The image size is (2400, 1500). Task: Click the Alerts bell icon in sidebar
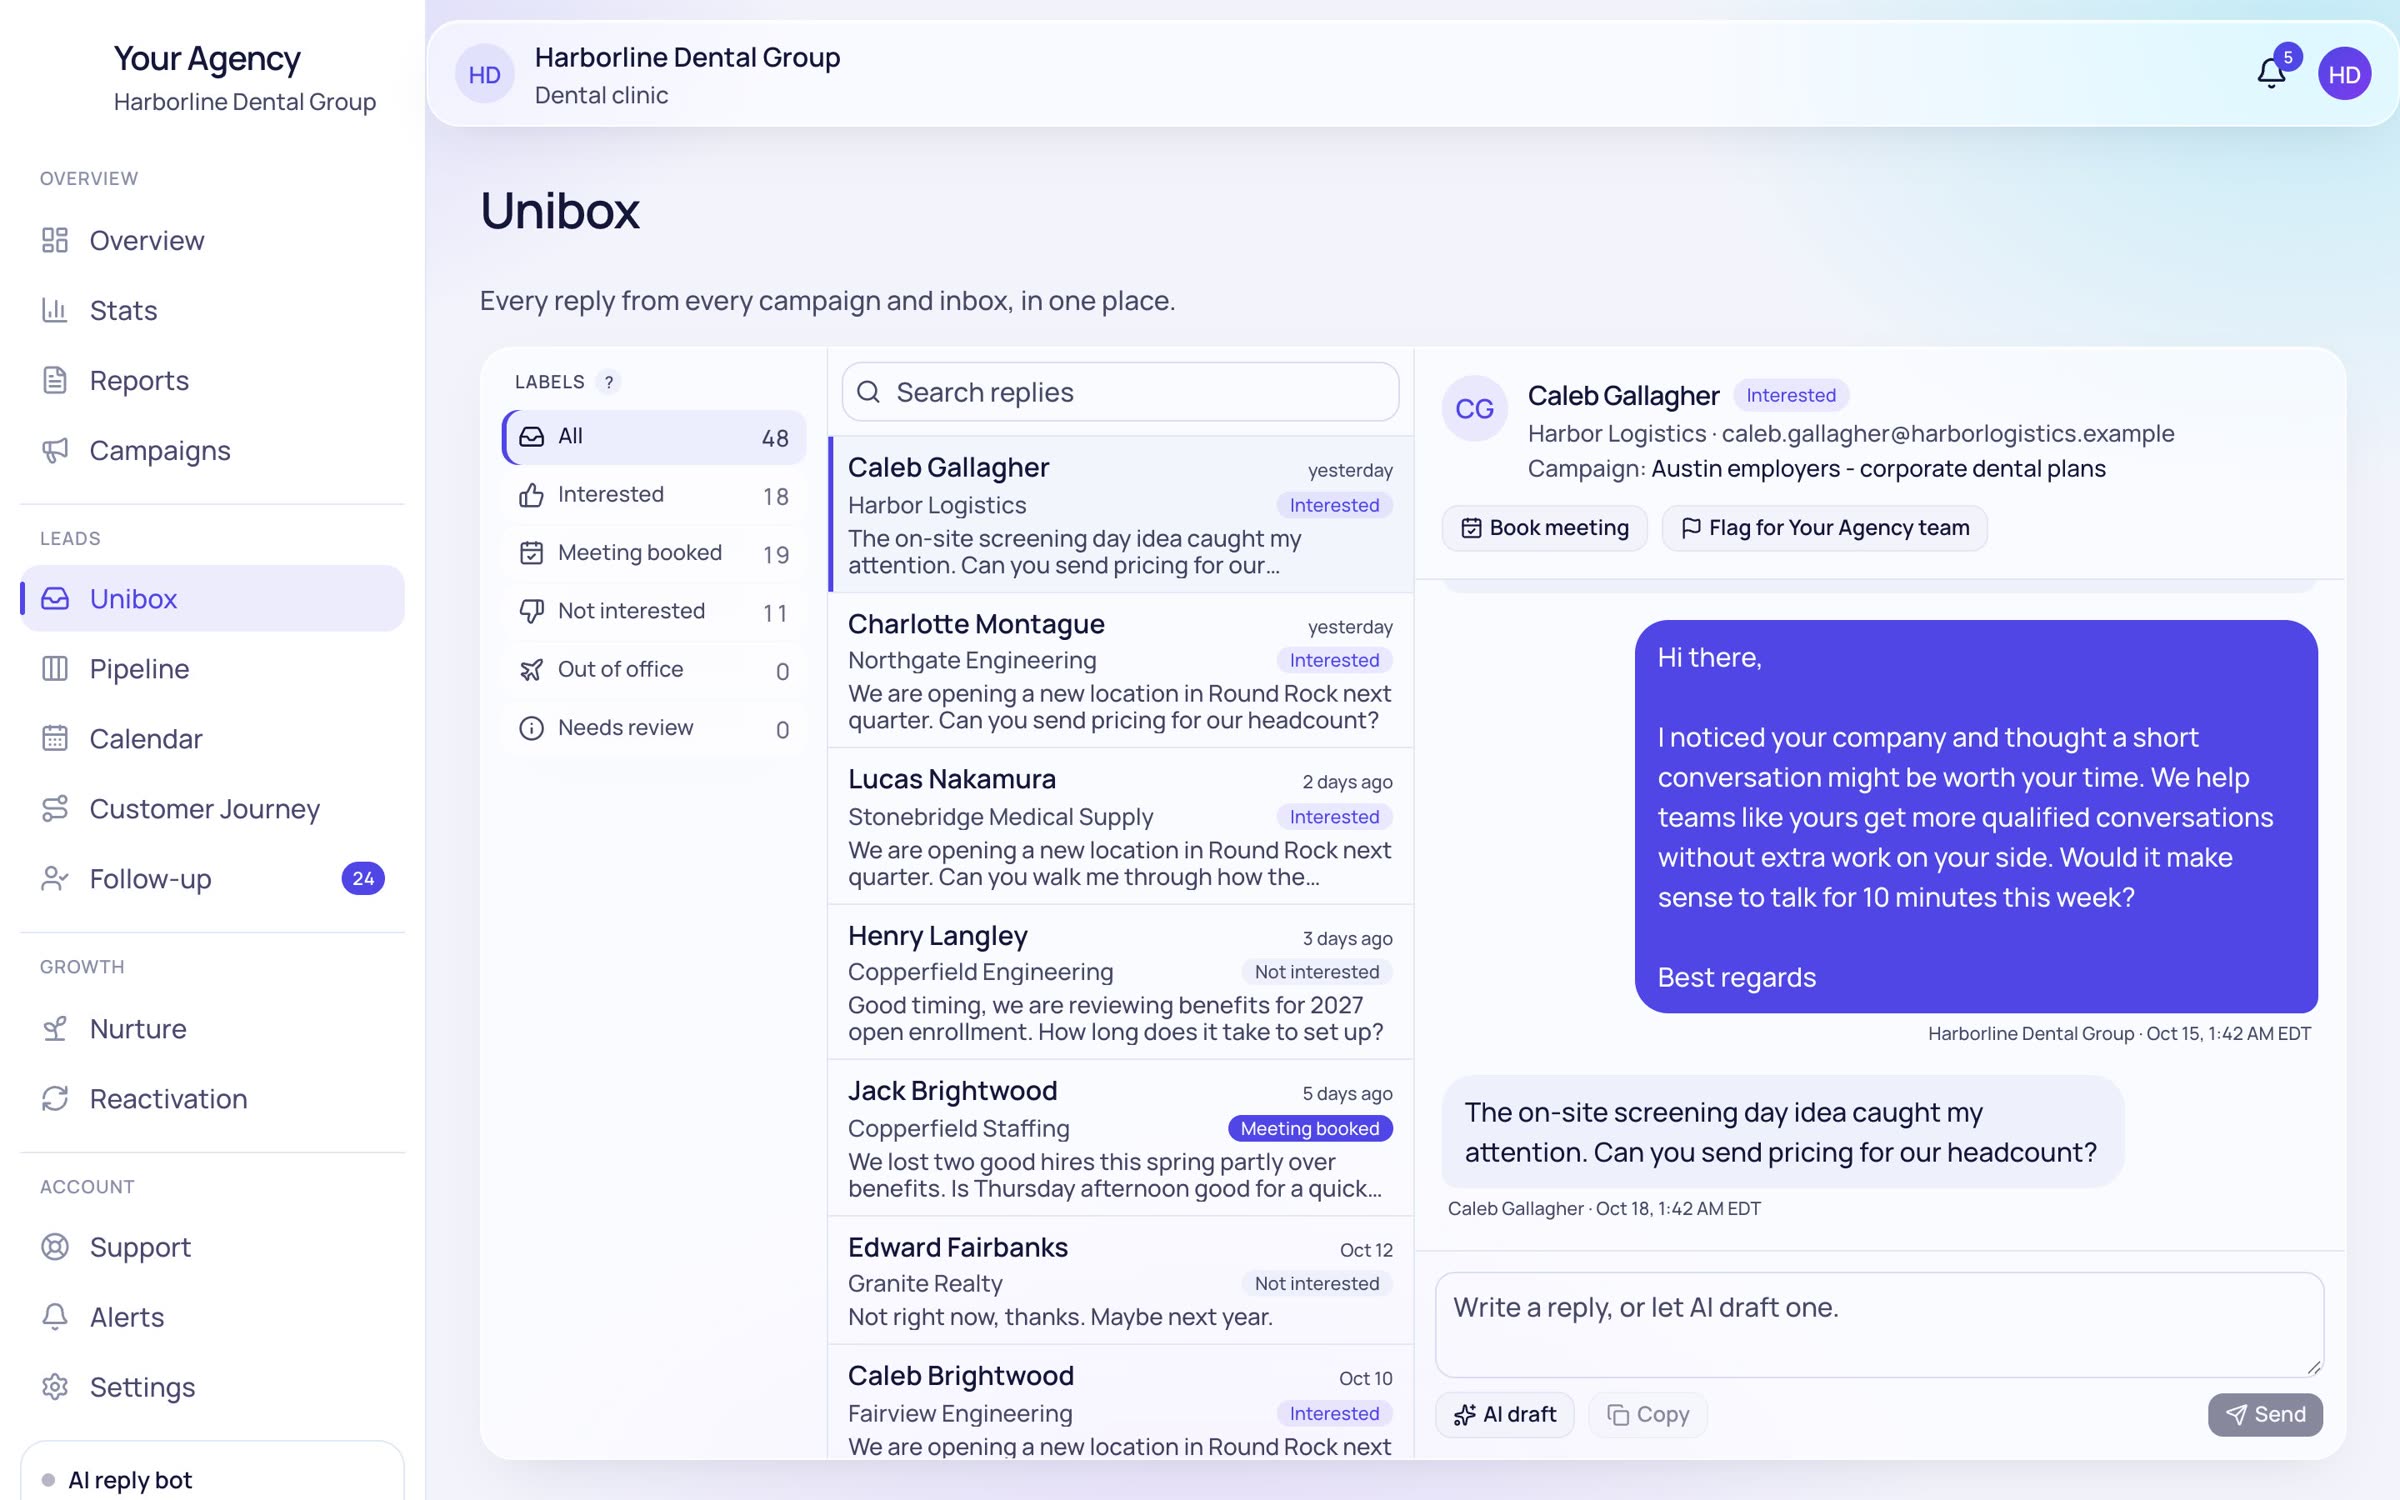tap(55, 1317)
